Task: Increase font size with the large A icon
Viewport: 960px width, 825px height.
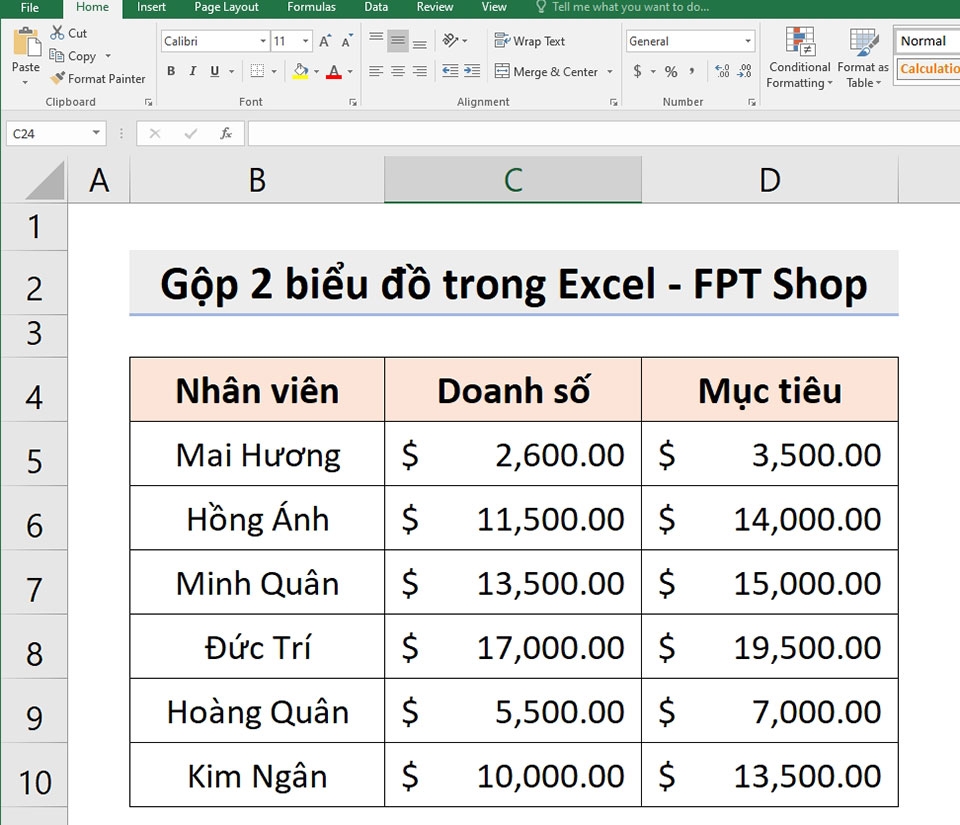Action: tap(325, 41)
